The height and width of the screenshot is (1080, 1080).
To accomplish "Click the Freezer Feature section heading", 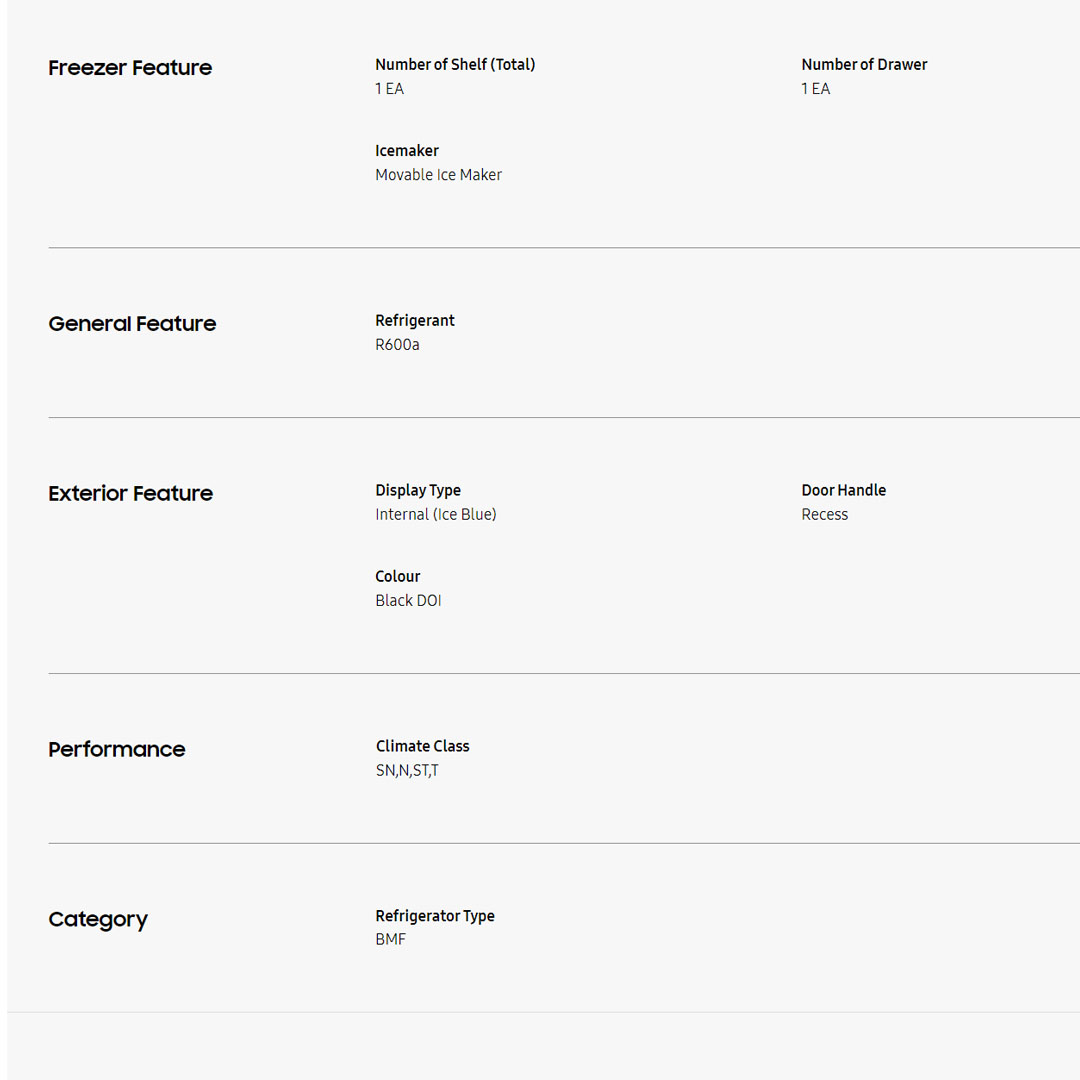I will click(130, 68).
